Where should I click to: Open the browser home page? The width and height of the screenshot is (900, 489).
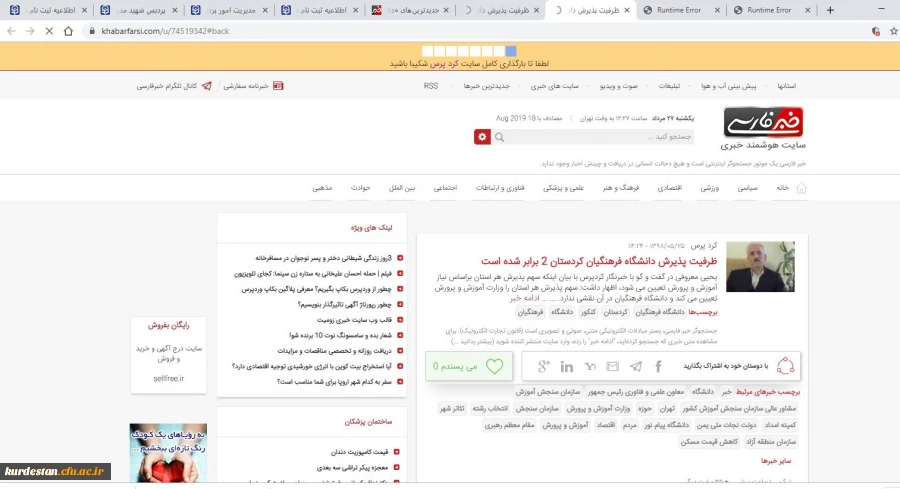pyautogui.click(x=68, y=31)
